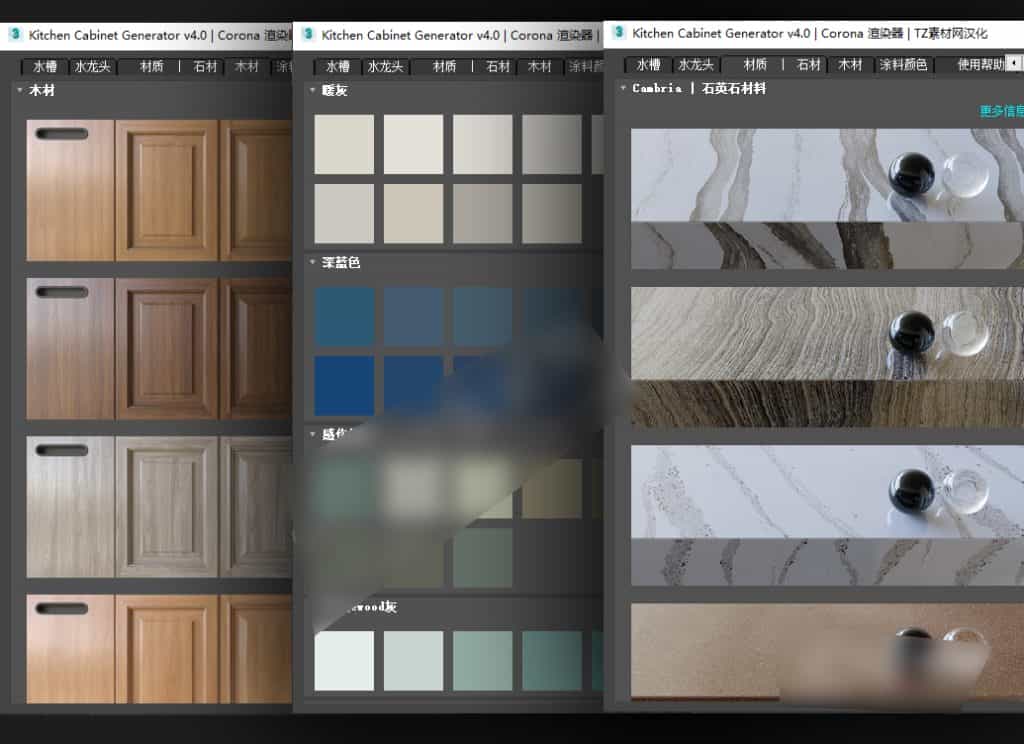The width and height of the screenshot is (1024, 744).
Task: Collapse the Cambria 石英石材料 section header
Action: (622, 88)
